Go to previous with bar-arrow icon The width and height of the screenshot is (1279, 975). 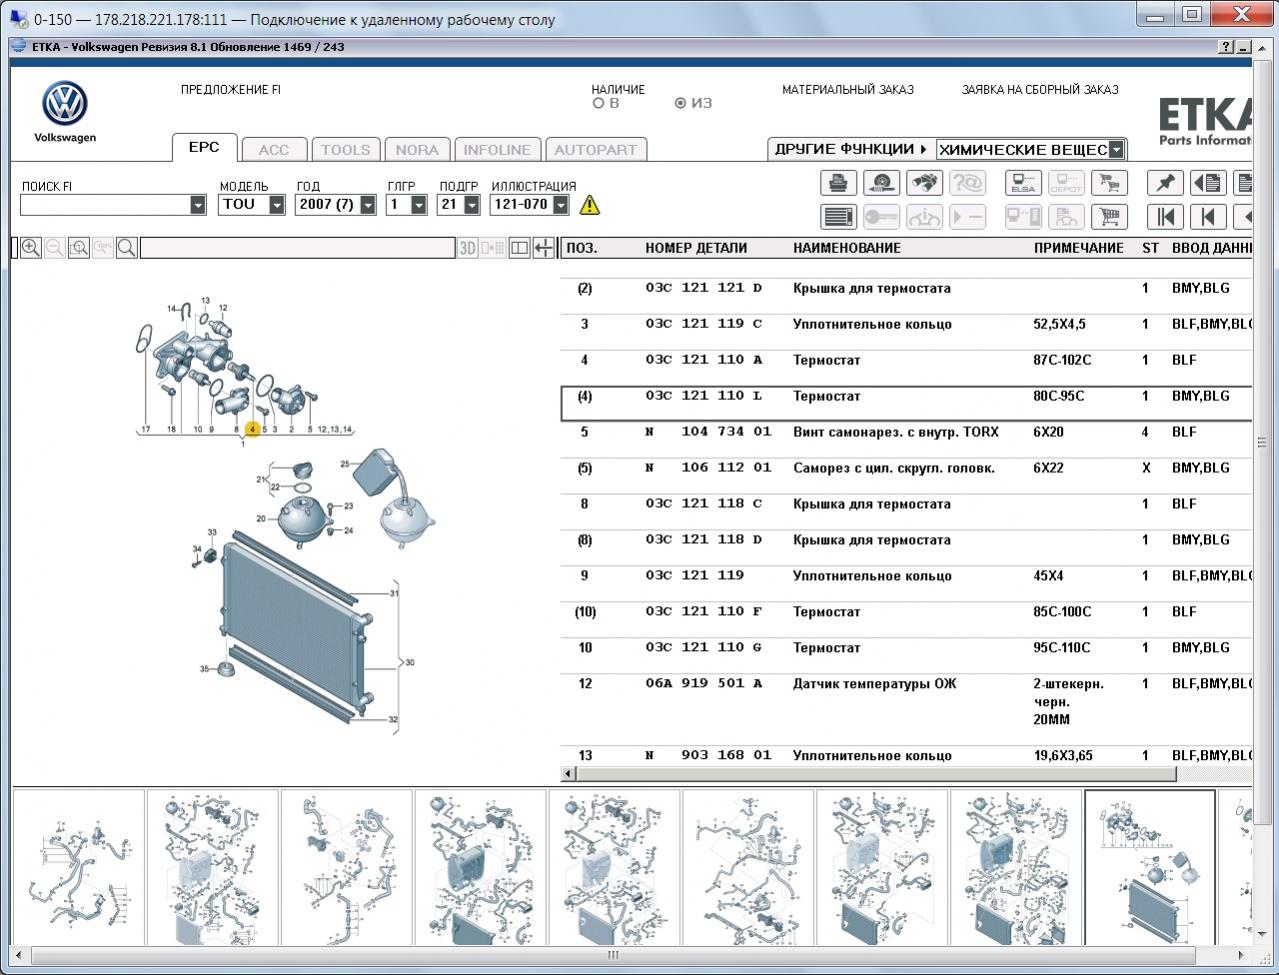[x=1208, y=217]
